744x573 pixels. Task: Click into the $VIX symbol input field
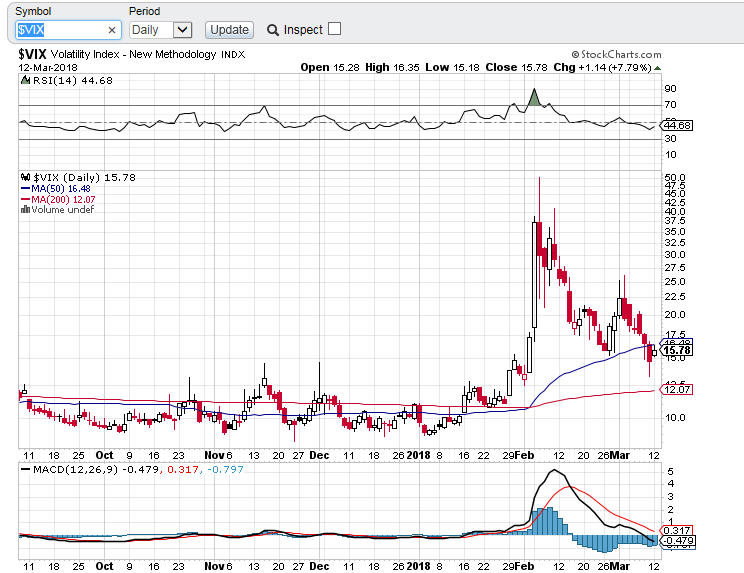60,30
